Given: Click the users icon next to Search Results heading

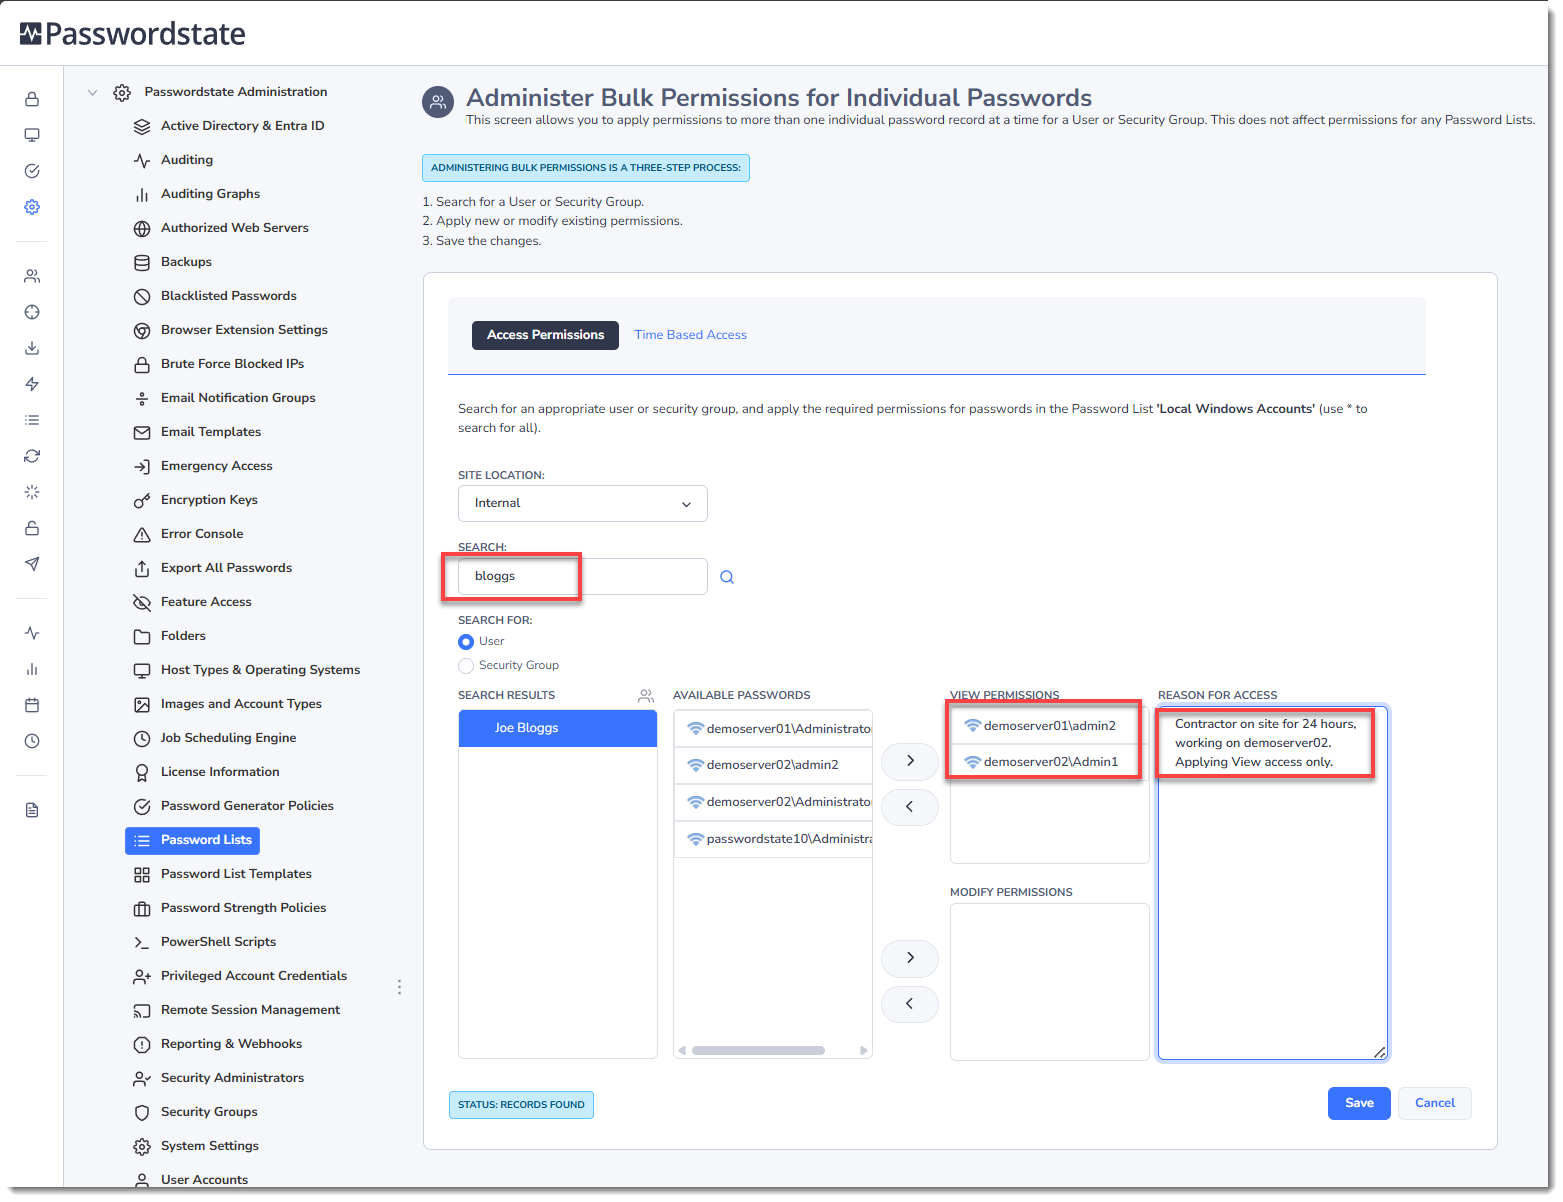Looking at the screenshot, I should pyautogui.click(x=646, y=695).
